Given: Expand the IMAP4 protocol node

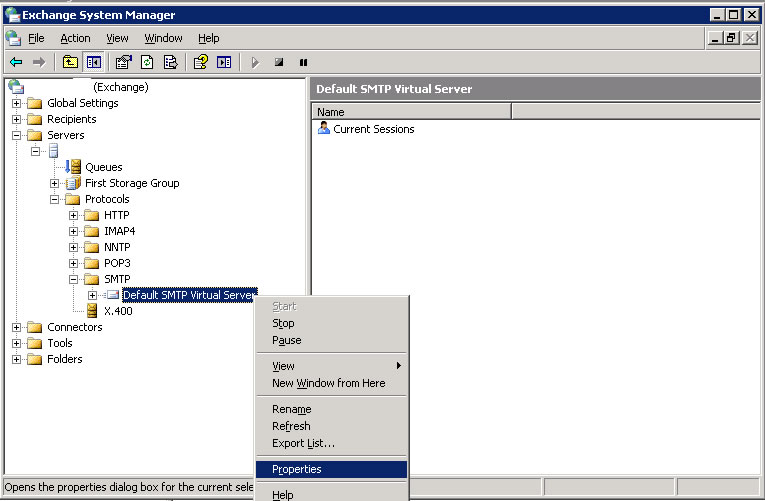Looking at the screenshot, I should (73, 232).
